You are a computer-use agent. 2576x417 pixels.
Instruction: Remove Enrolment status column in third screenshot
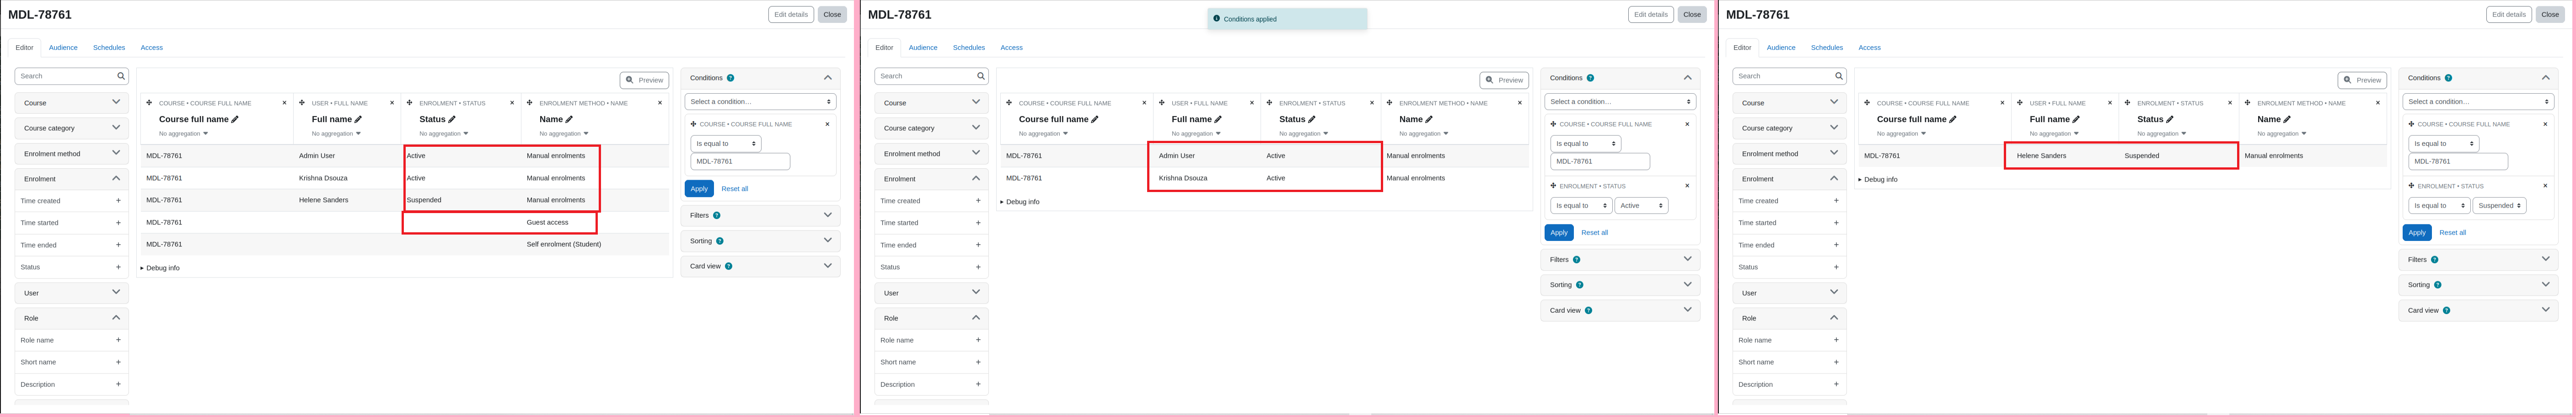click(2230, 103)
